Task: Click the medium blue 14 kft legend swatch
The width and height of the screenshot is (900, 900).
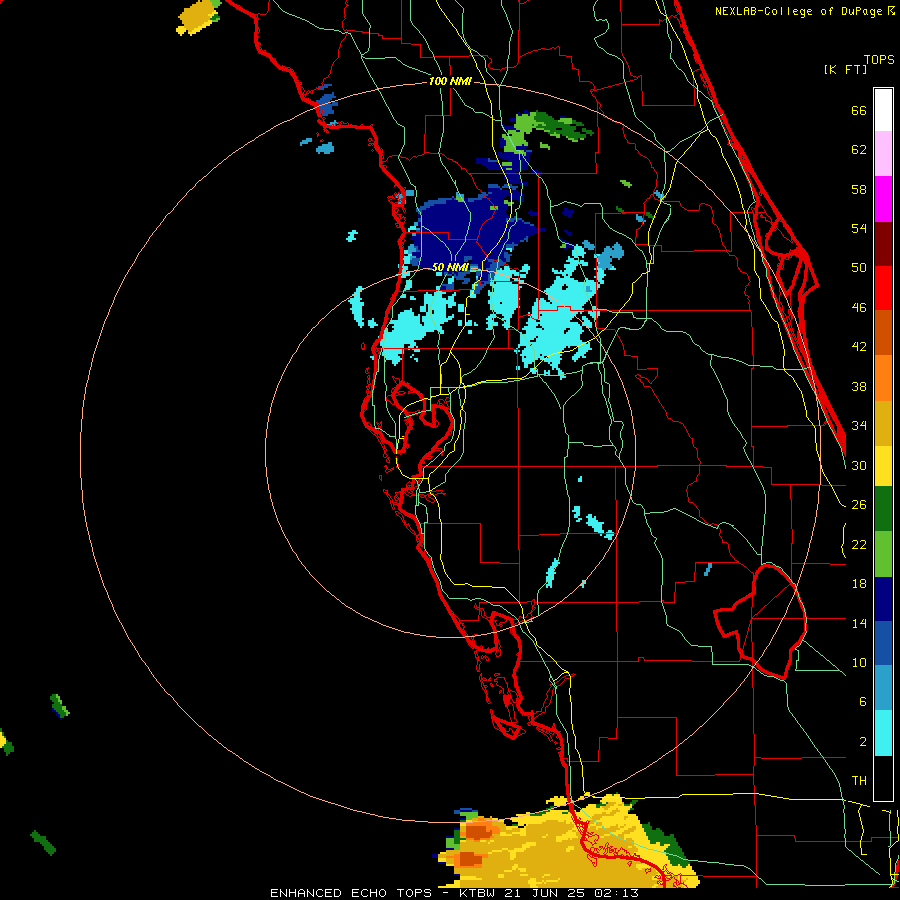Action: 883,643
